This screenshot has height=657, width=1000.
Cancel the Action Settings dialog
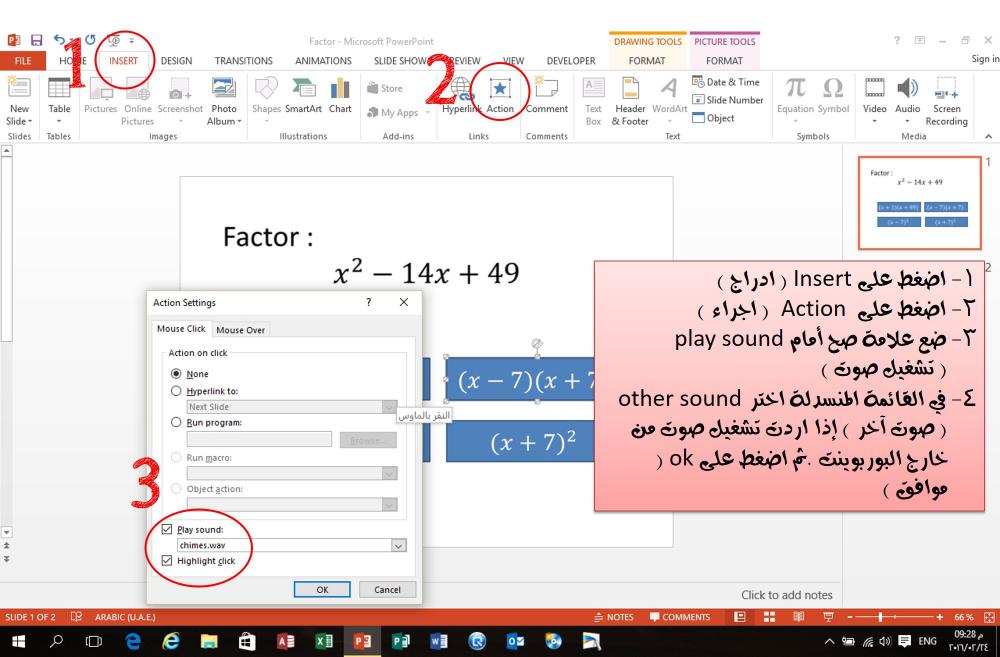(x=387, y=589)
